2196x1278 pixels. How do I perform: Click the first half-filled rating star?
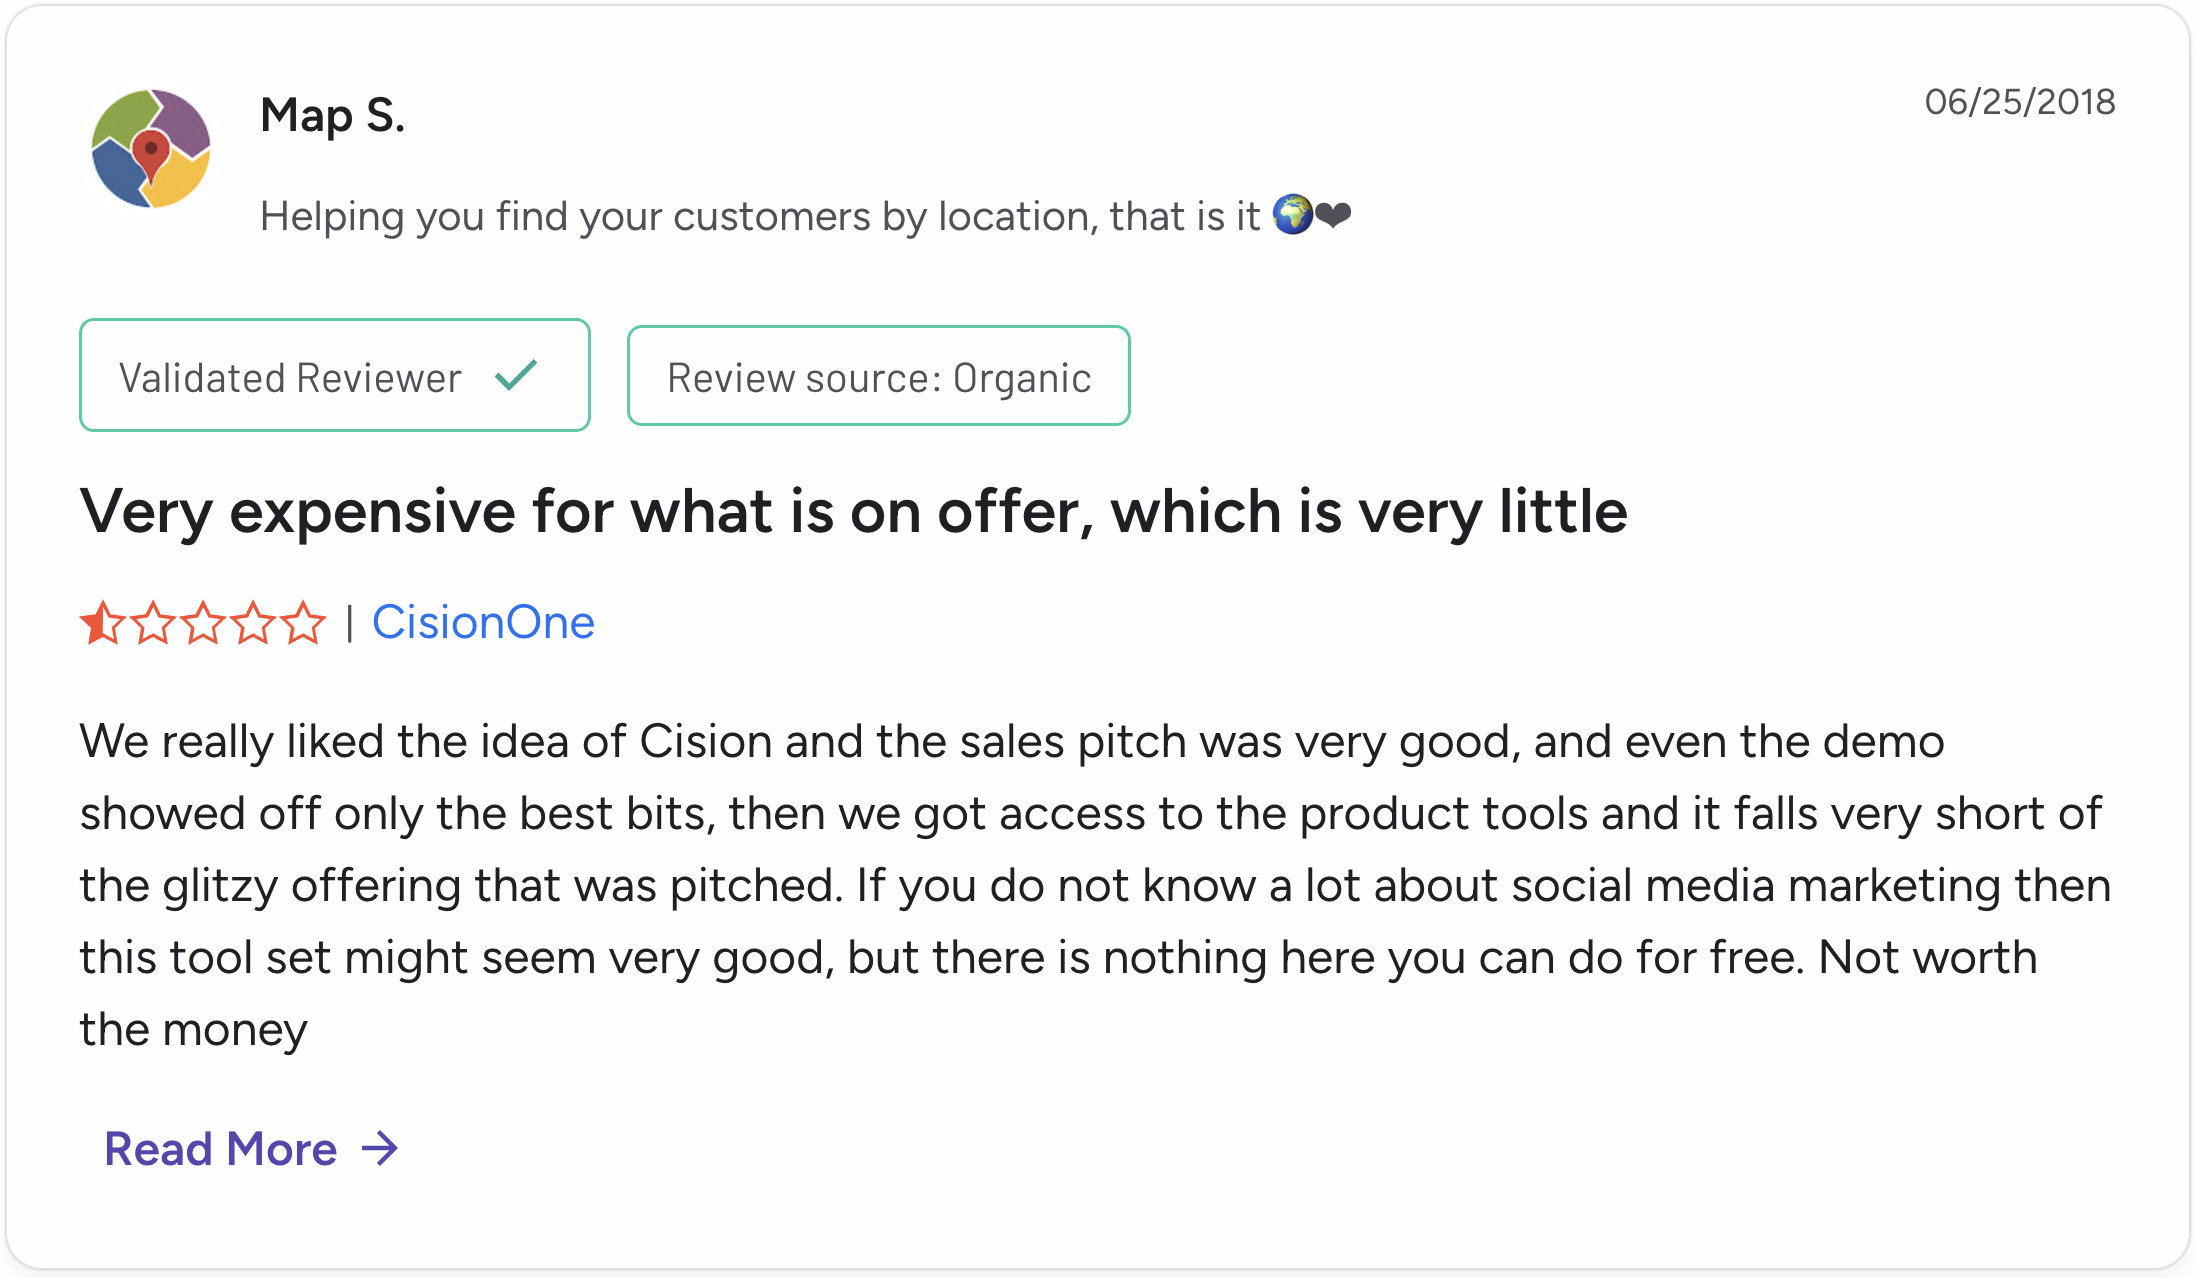(102, 623)
